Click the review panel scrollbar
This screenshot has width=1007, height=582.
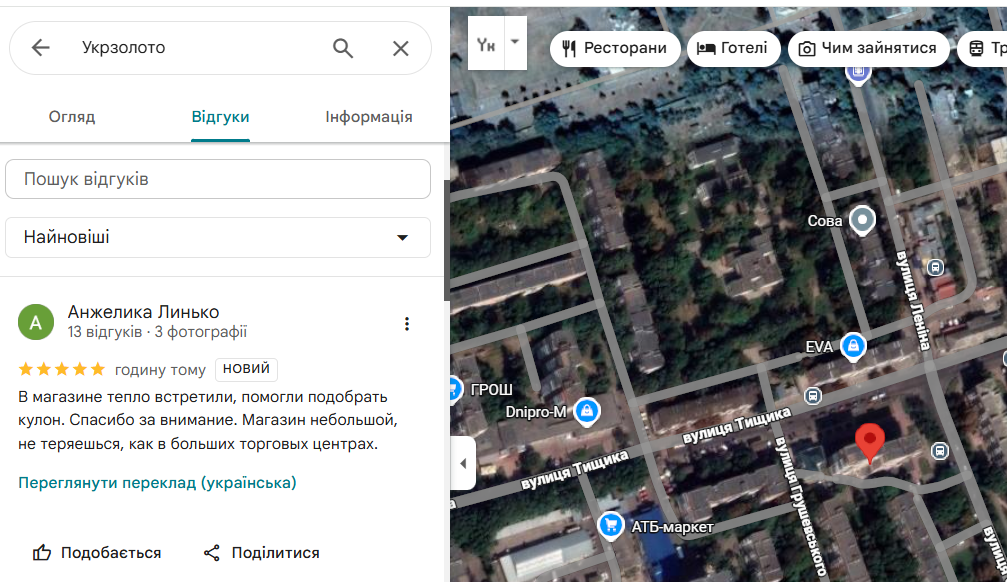point(446,241)
